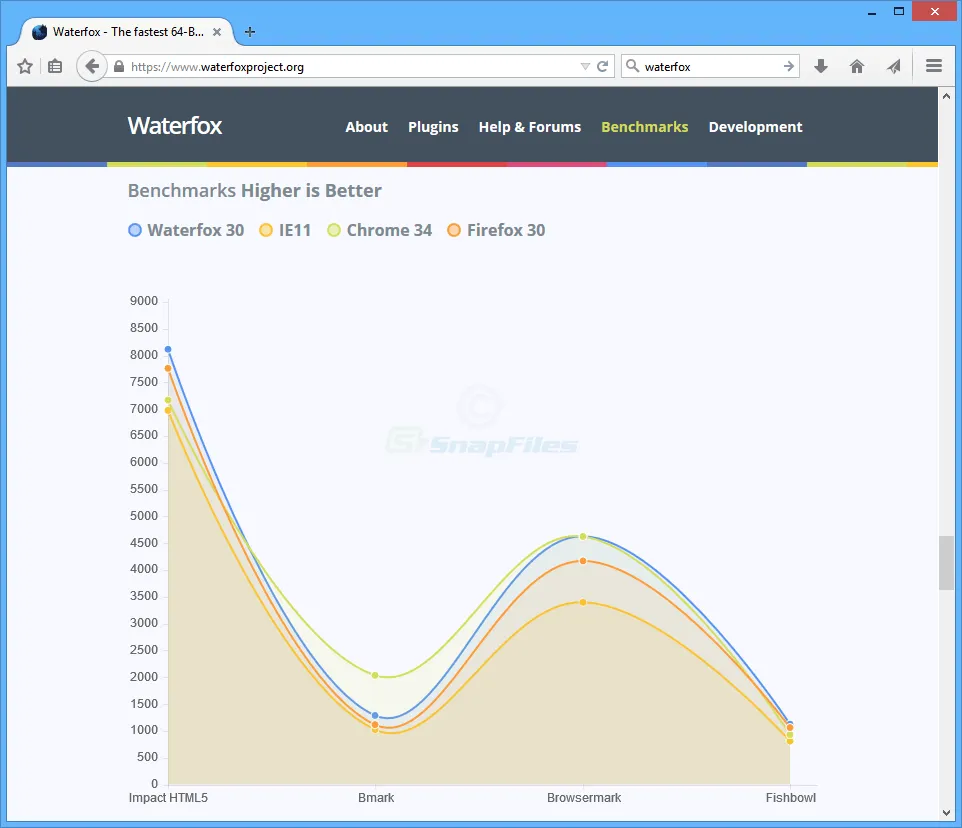Go to the home page icon
Viewport: 962px width, 828px height.
(x=857, y=66)
